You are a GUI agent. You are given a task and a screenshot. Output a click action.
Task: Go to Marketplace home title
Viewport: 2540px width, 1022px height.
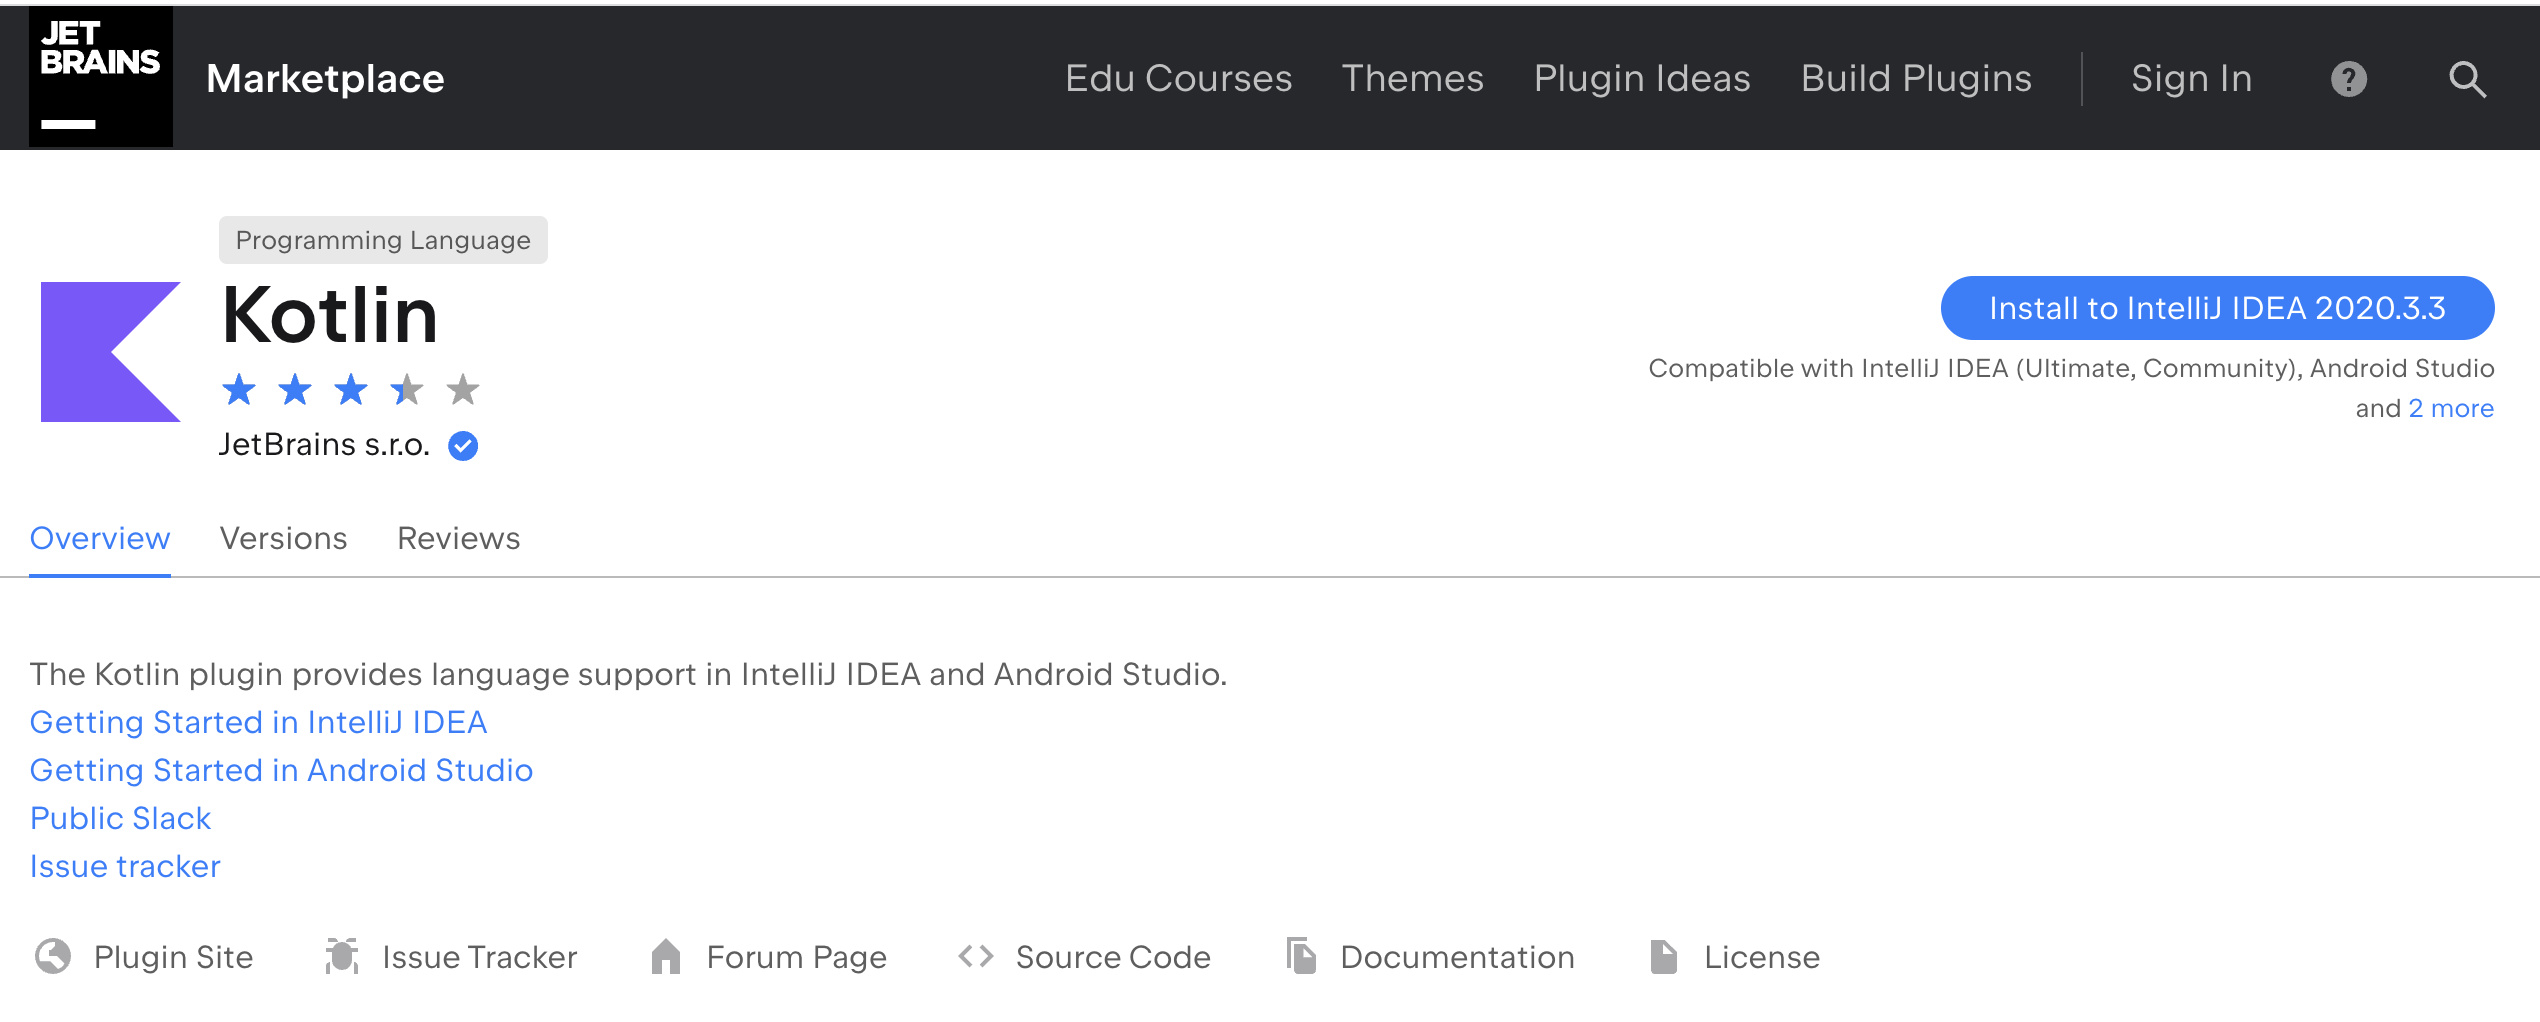coord(325,78)
